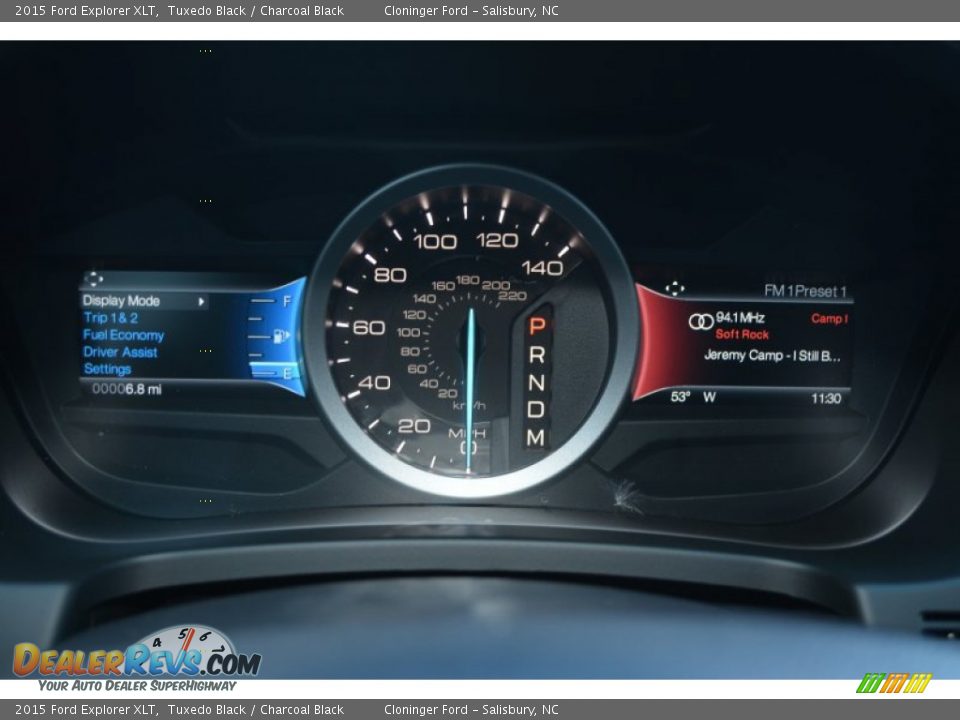960x720 pixels.
Task: Expand the Display Mode submenu arrow
Action: tap(201, 301)
